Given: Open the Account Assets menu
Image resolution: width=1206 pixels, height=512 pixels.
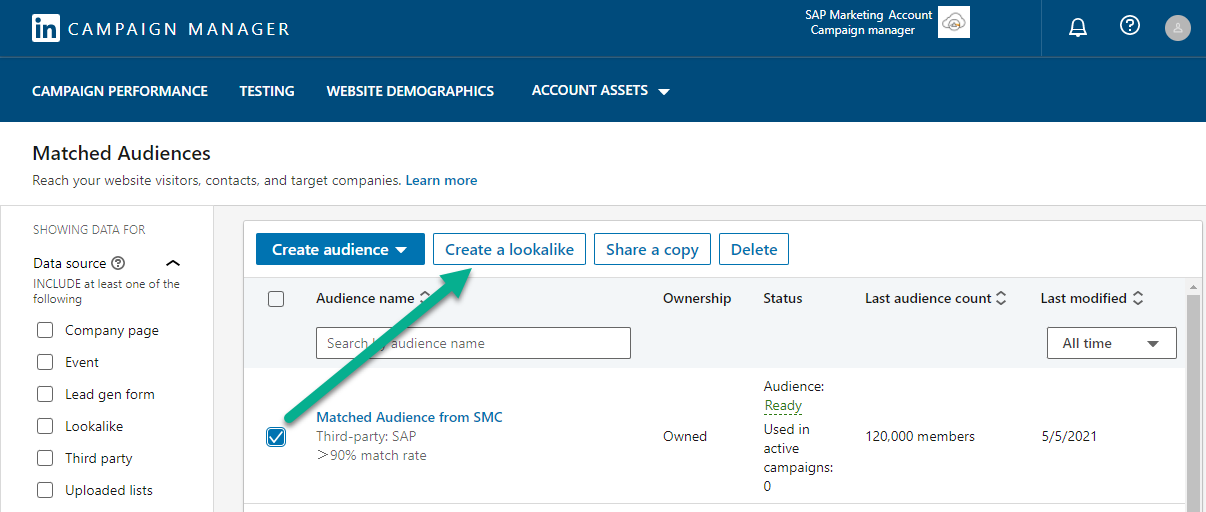Looking at the screenshot, I should tap(600, 91).
